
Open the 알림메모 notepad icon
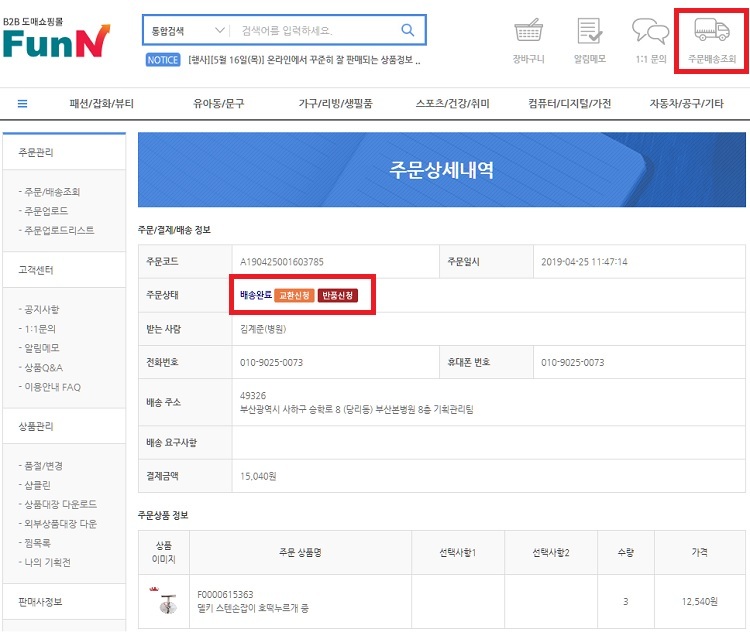pos(589,32)
